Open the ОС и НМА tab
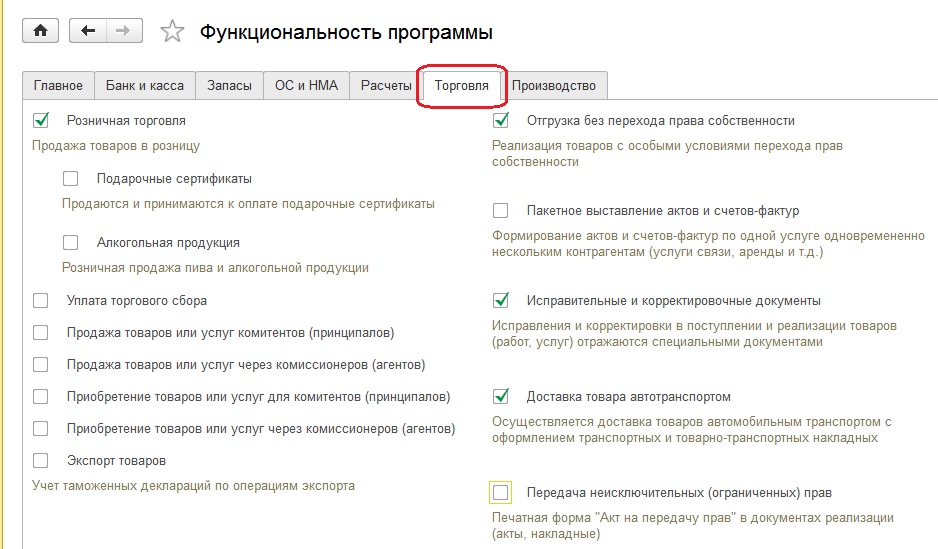Screen dimensions: 938x549 (x=306, y=86)
